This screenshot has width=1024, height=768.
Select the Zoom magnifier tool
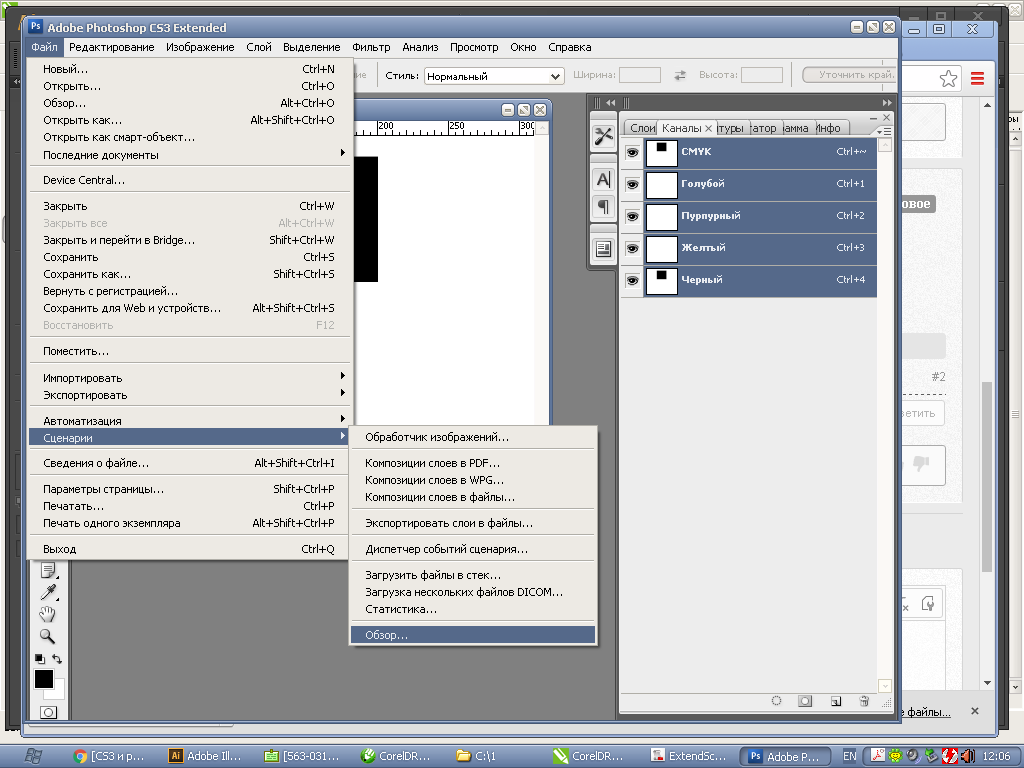coord(47,636)
